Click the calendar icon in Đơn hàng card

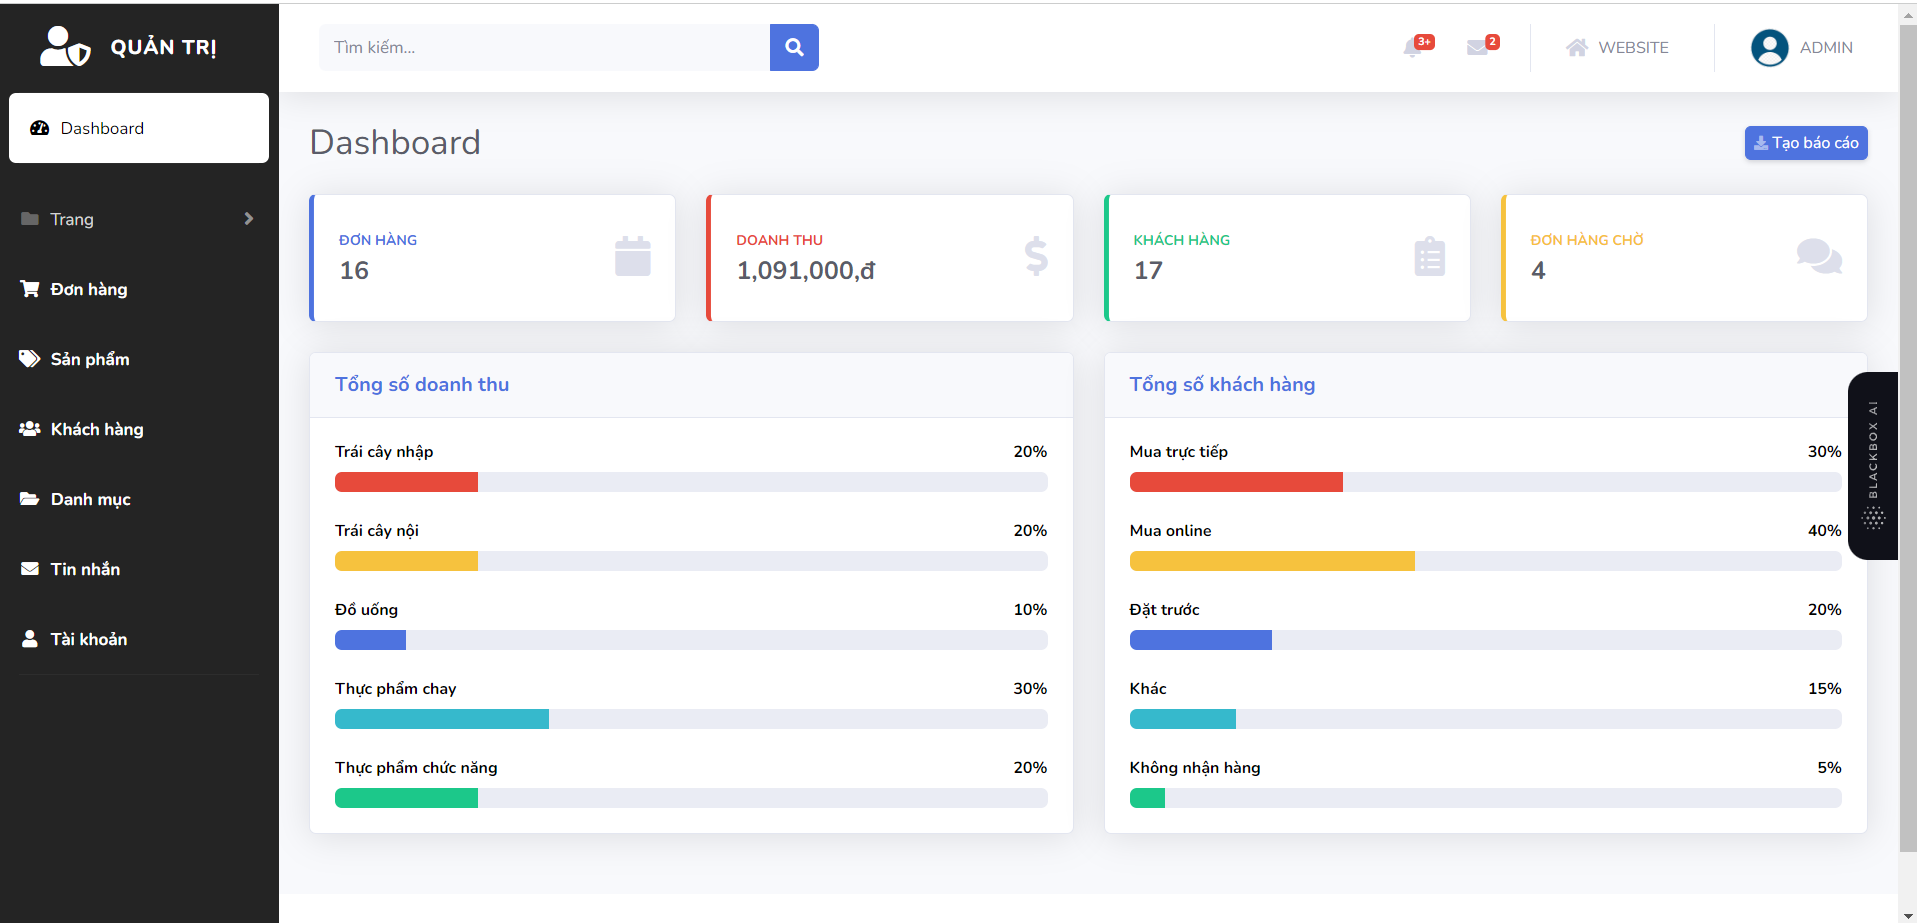tap(633, 256)
